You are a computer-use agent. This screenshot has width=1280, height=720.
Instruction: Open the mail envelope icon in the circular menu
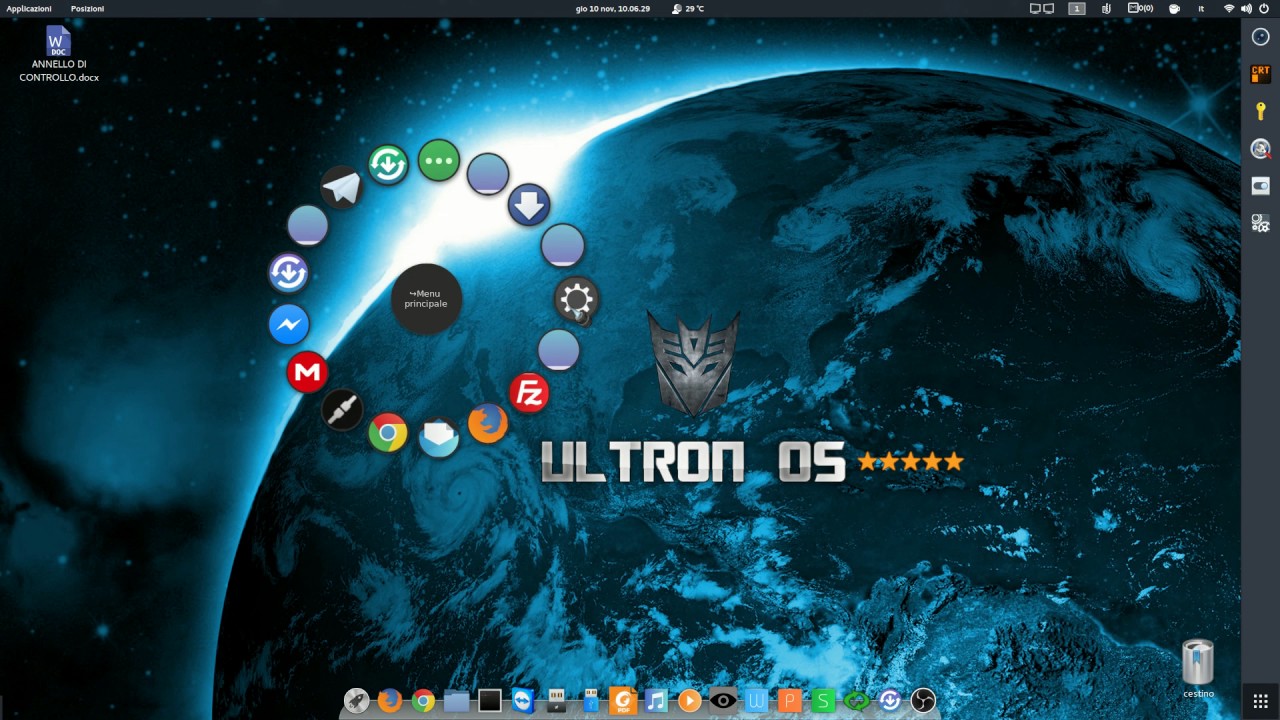pos(438,437)
